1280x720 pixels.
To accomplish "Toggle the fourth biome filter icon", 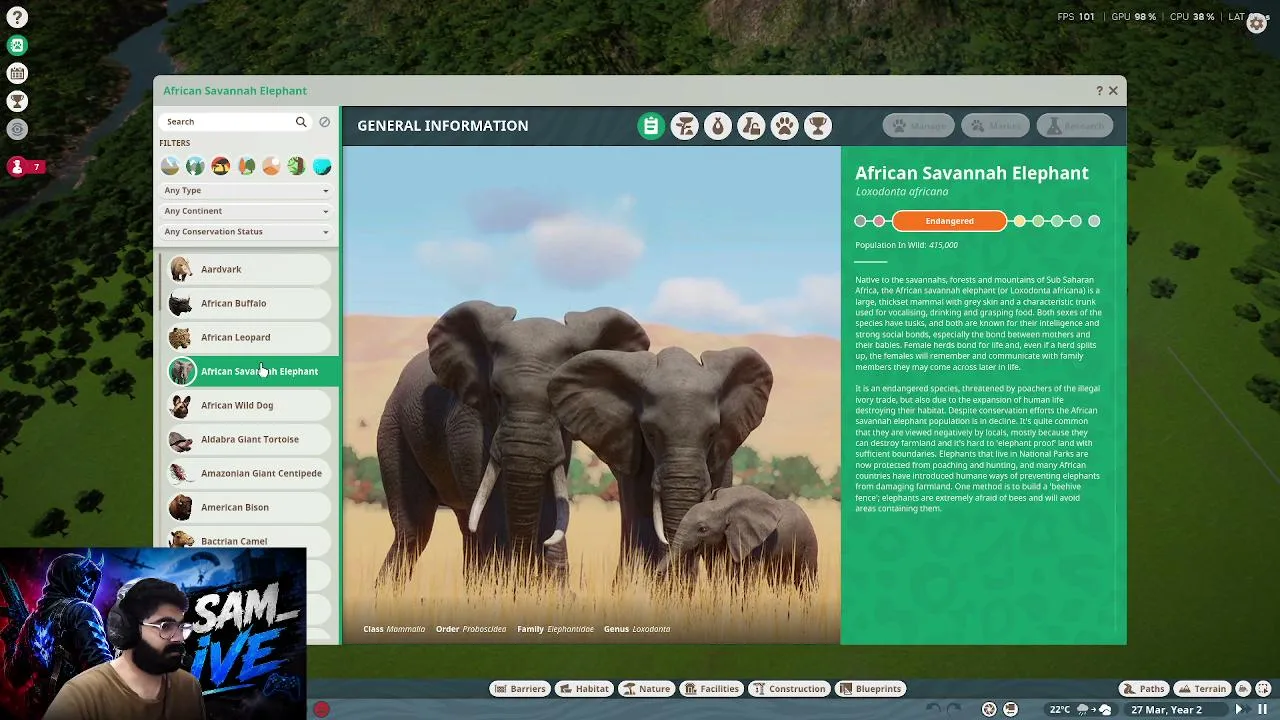I will pos(246,166).
